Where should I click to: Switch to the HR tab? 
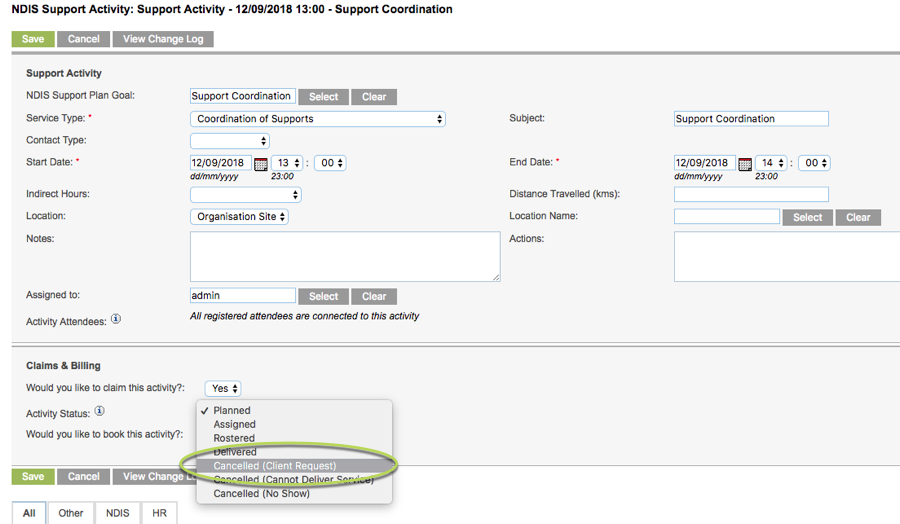160,513
